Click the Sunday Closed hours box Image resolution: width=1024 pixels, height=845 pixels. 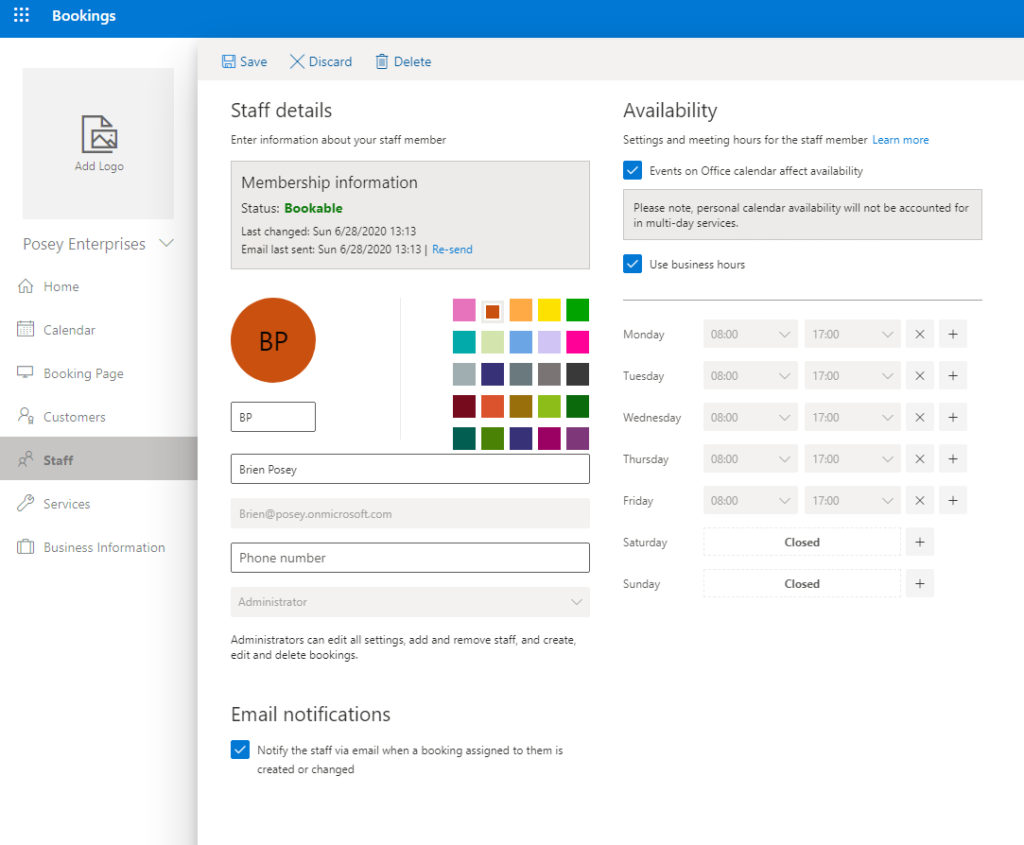tap(802, 584)
